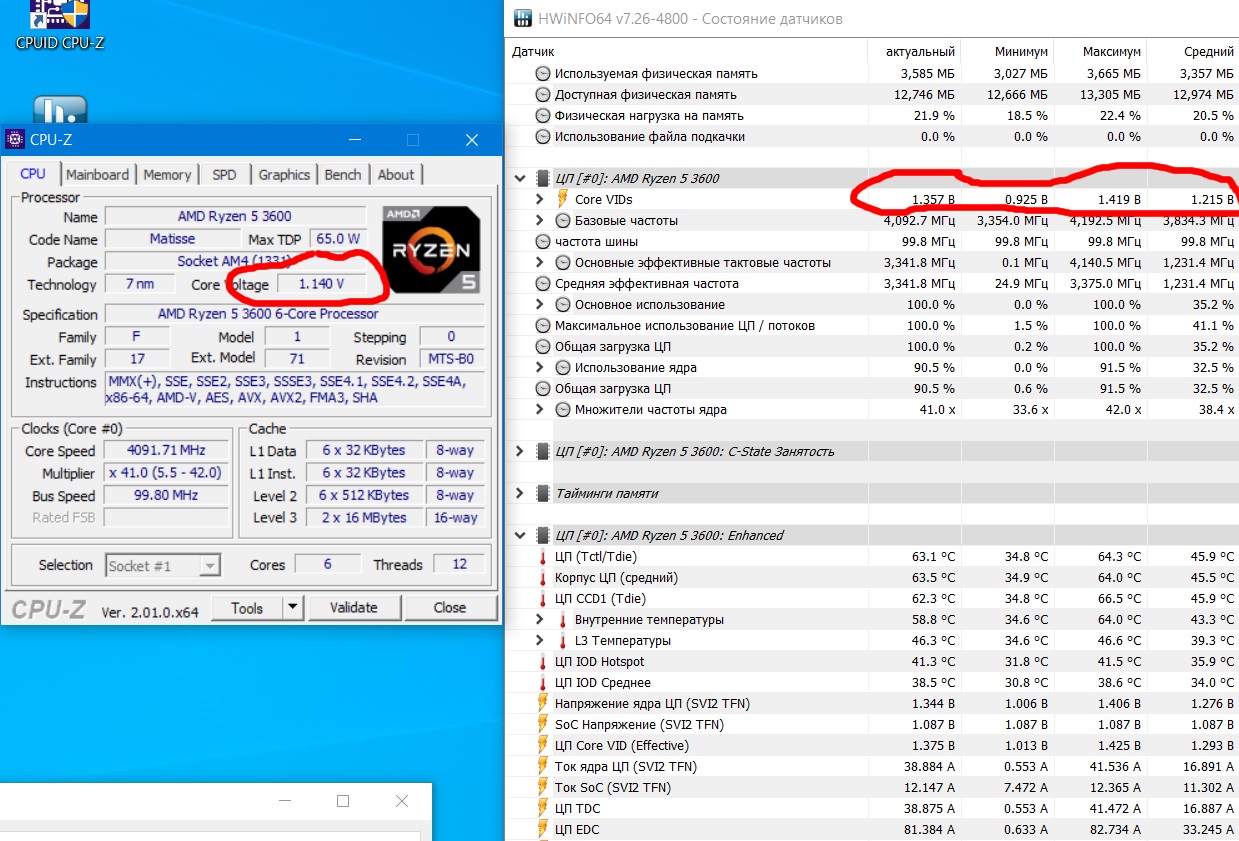Viewport: 1239px width, 841px height.
Task: Click the AMD Ryzen 5 logo image
Action: pyautogui.click(x=432, y=250)
